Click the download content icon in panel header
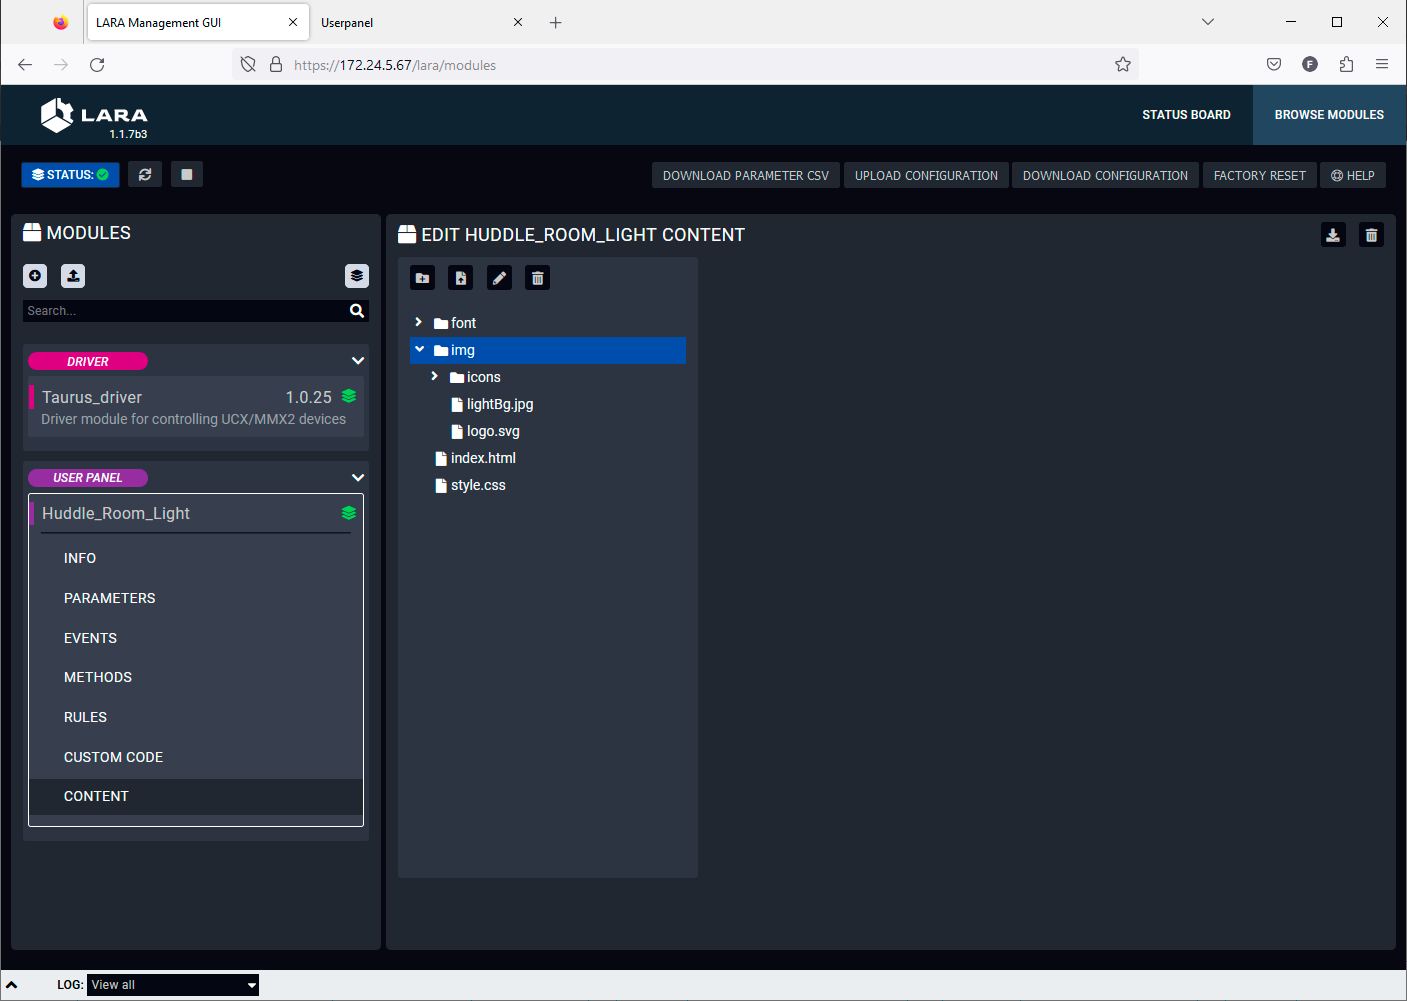The width and height of the screenshot is (1407, 1001). point(1333,235)
